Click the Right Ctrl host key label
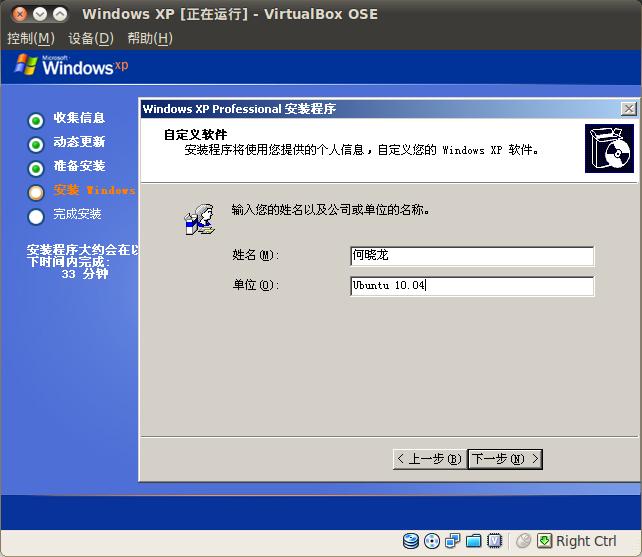 click(586, 541)
